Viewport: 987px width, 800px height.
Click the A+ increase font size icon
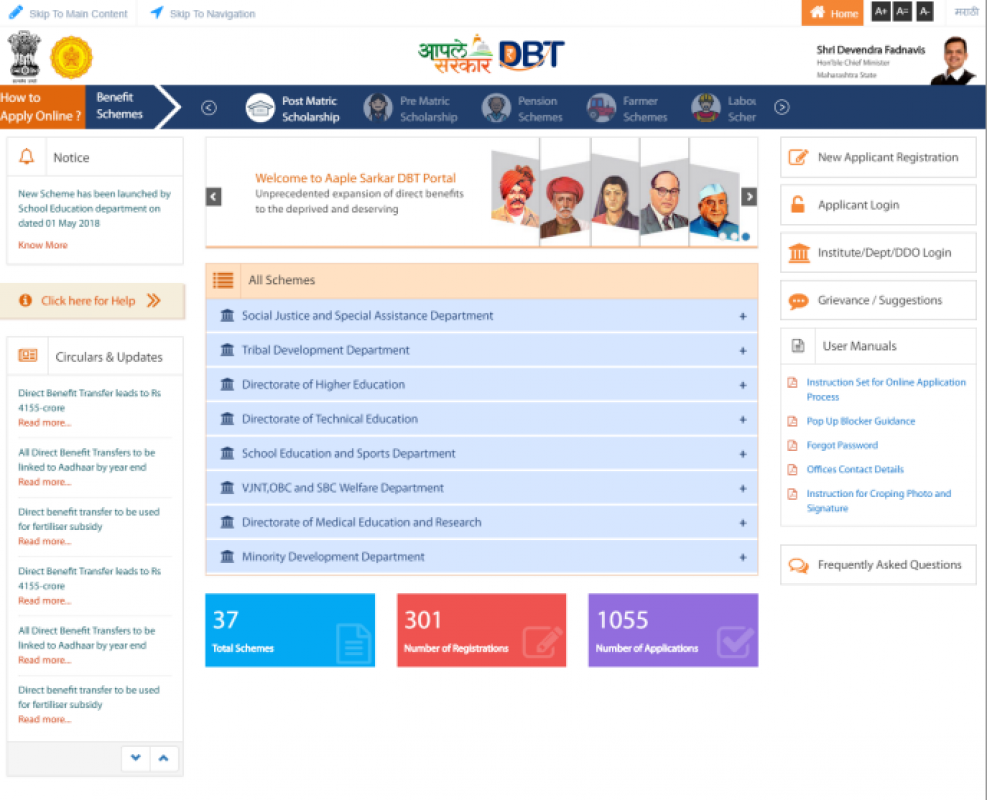point(880,12)
